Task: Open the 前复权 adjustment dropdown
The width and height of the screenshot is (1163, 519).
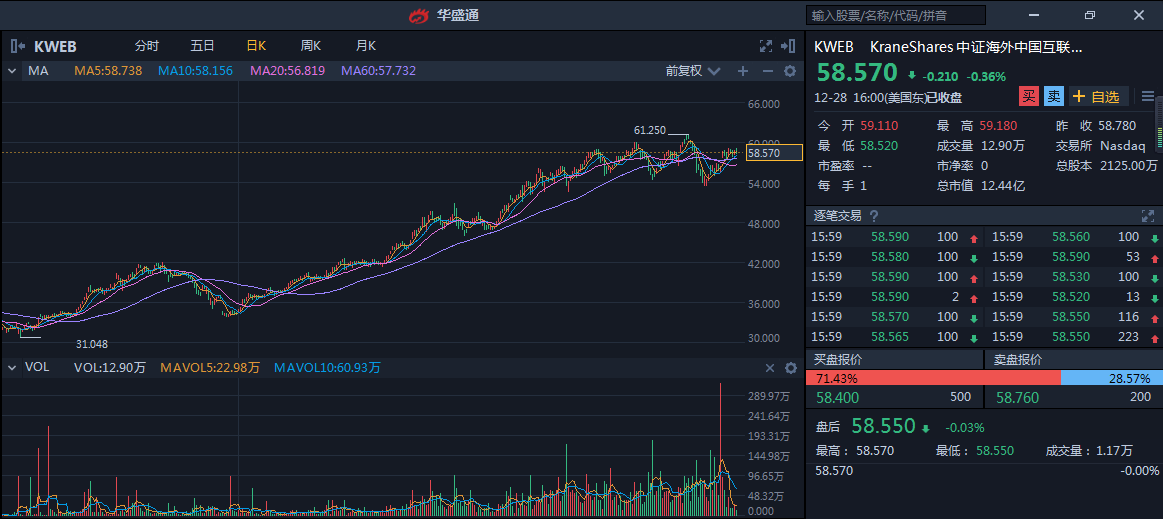Action: coord(692,71)
